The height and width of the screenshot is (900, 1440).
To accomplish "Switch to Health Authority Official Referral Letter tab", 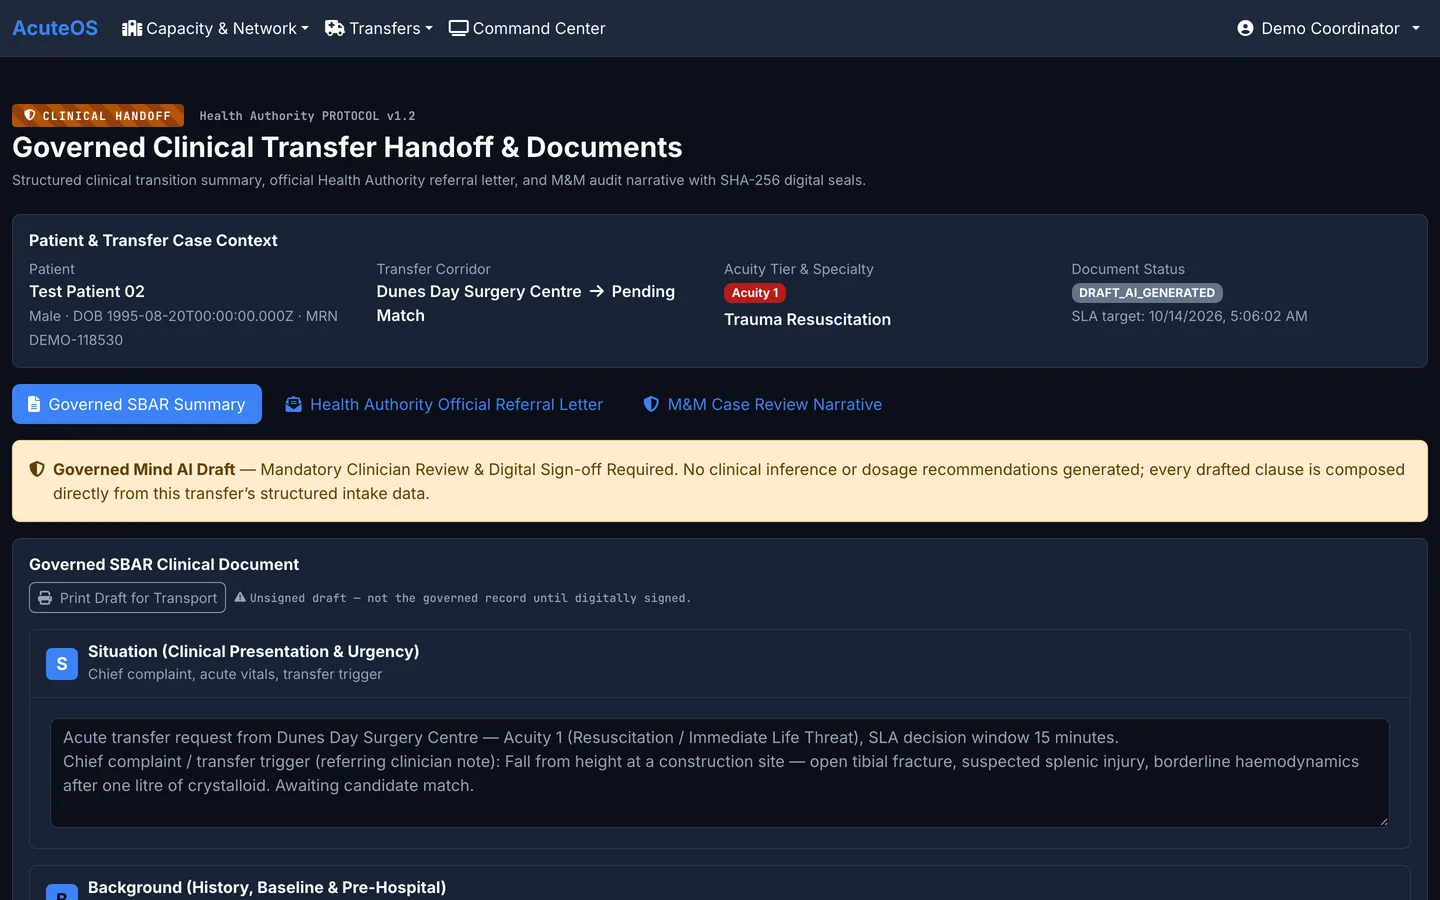I will [x=444, y=404].
